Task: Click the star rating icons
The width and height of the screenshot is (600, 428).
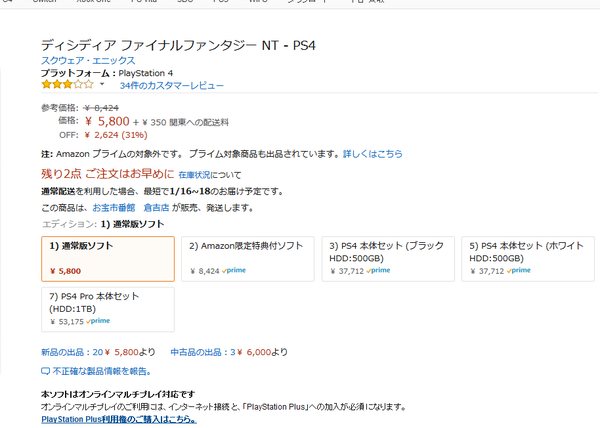Action: point(67,84)
